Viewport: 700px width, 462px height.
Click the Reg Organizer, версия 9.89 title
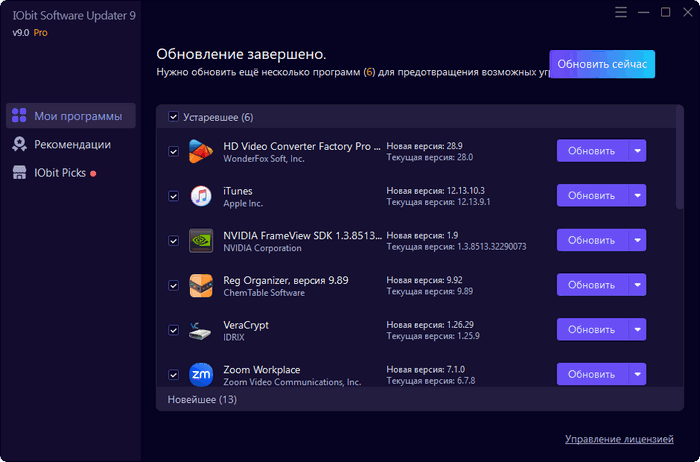pyautogui.click(x=286, y=280)
